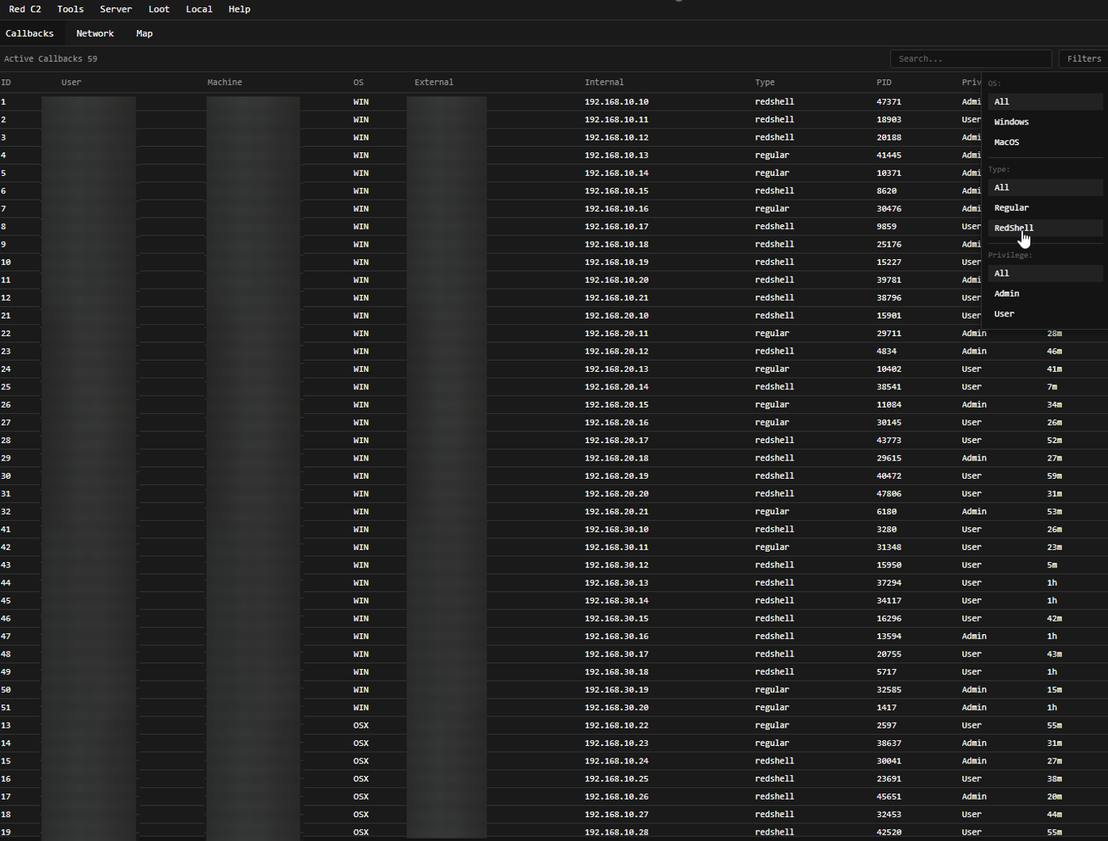
Task: Filter OS by MacOS
Action: click(1045, 142)
